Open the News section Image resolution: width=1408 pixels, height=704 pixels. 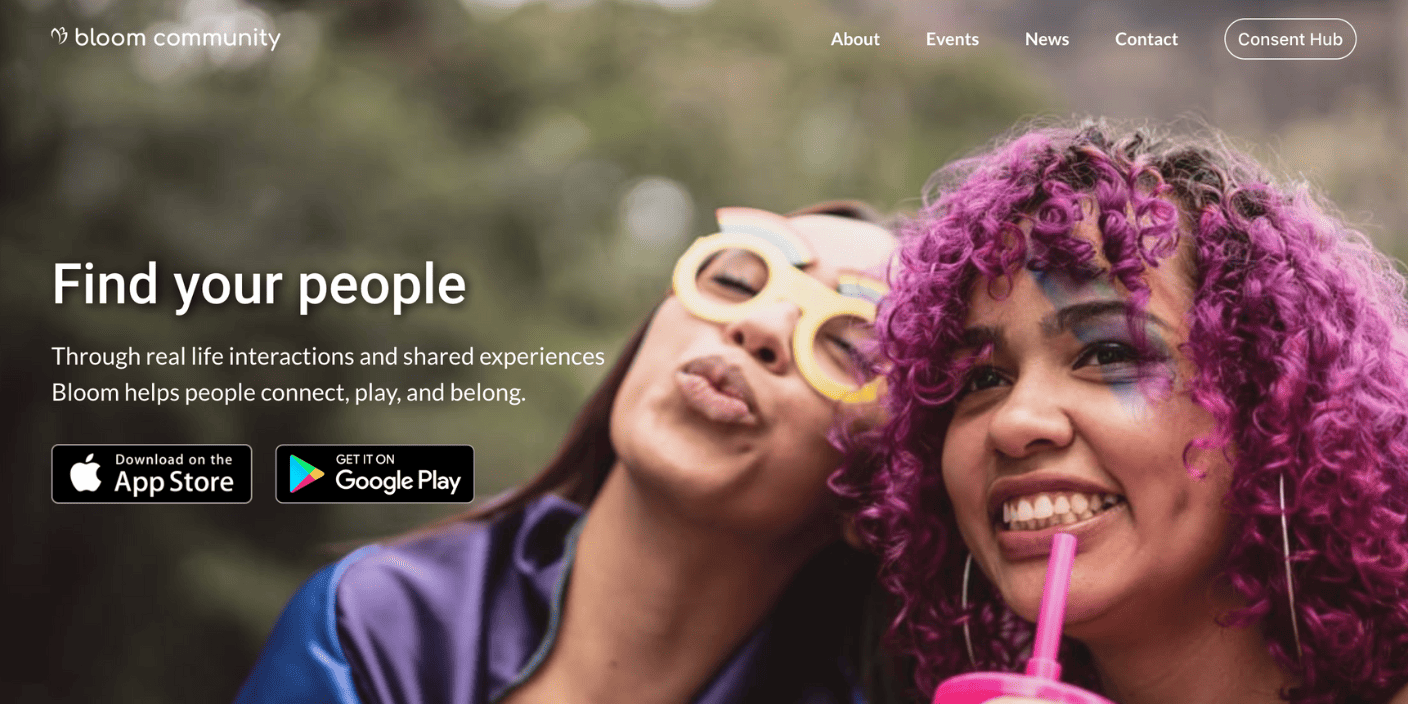(1047, 39)
